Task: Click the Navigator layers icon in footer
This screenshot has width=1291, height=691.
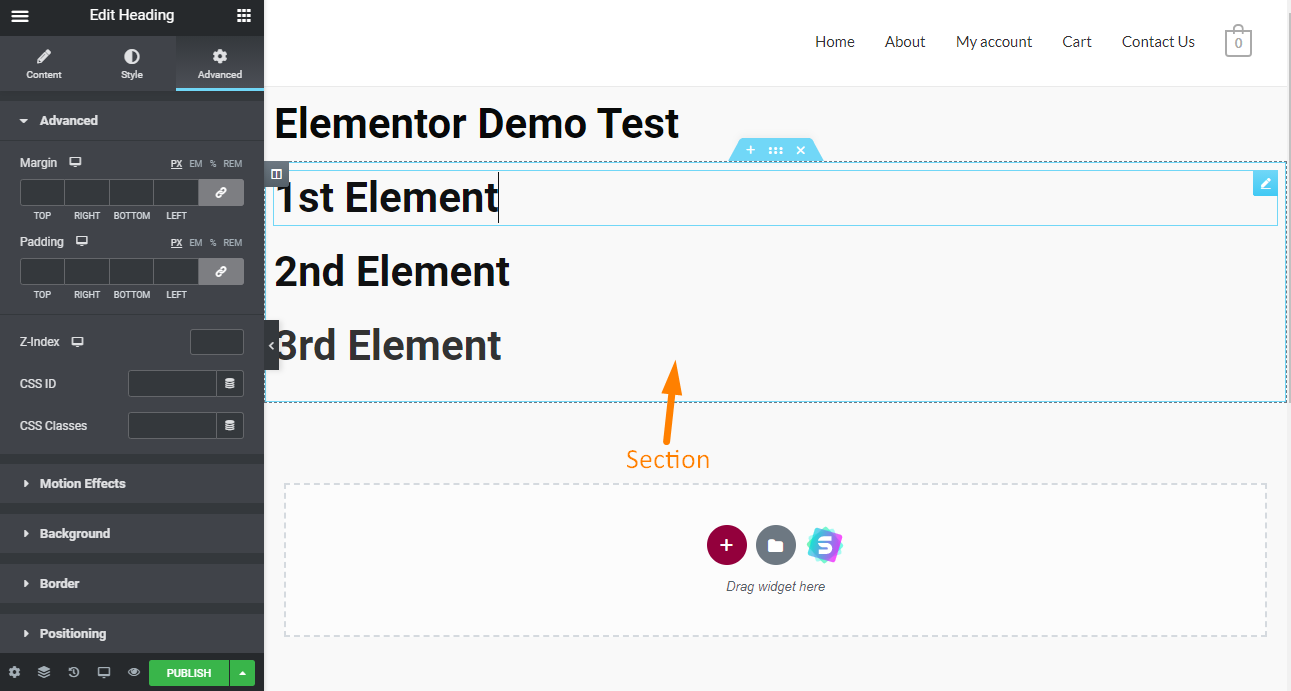Action: point(44,672)
